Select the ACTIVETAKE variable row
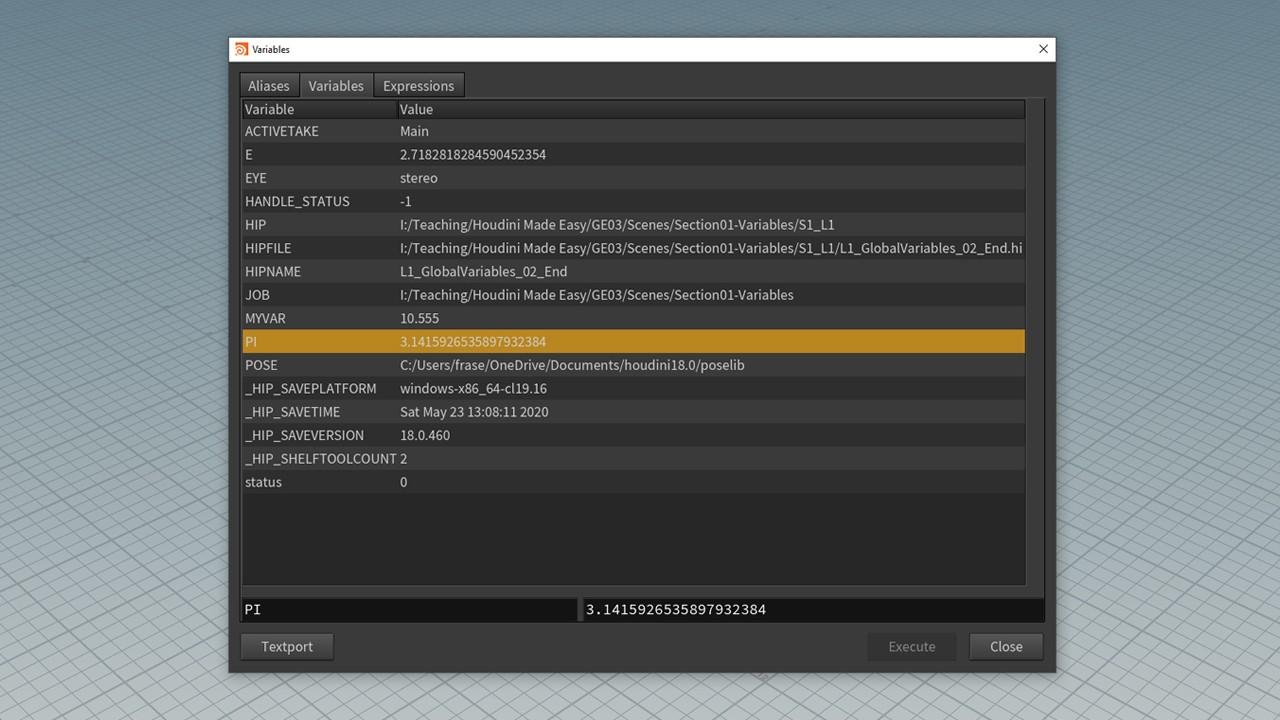Viewport: 1280px width, 720px height. (x=634, y=131)
